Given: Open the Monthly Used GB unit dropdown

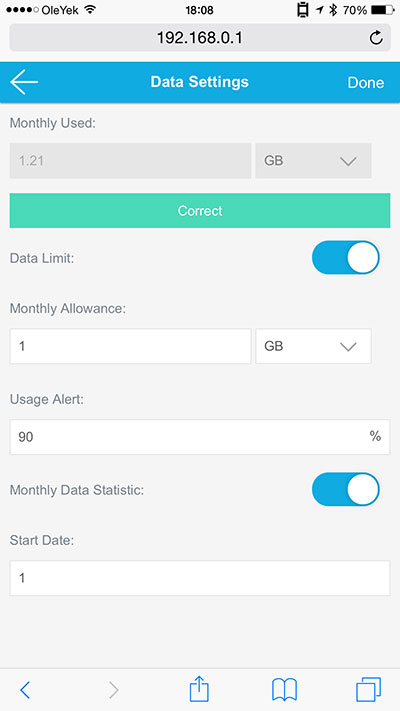Looking at the screenshot, I should click(x=313, y=161).
